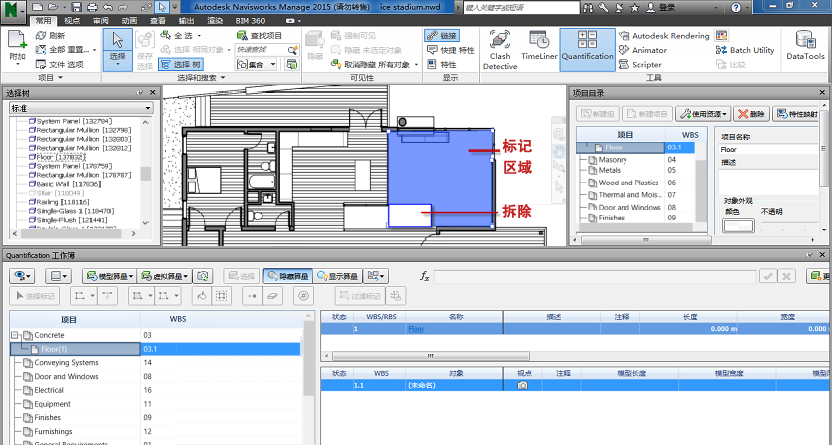This screenshot has width=832, height=445.
Task: Select Conveying Systems in workbook tree
Action: click(66, 363)
